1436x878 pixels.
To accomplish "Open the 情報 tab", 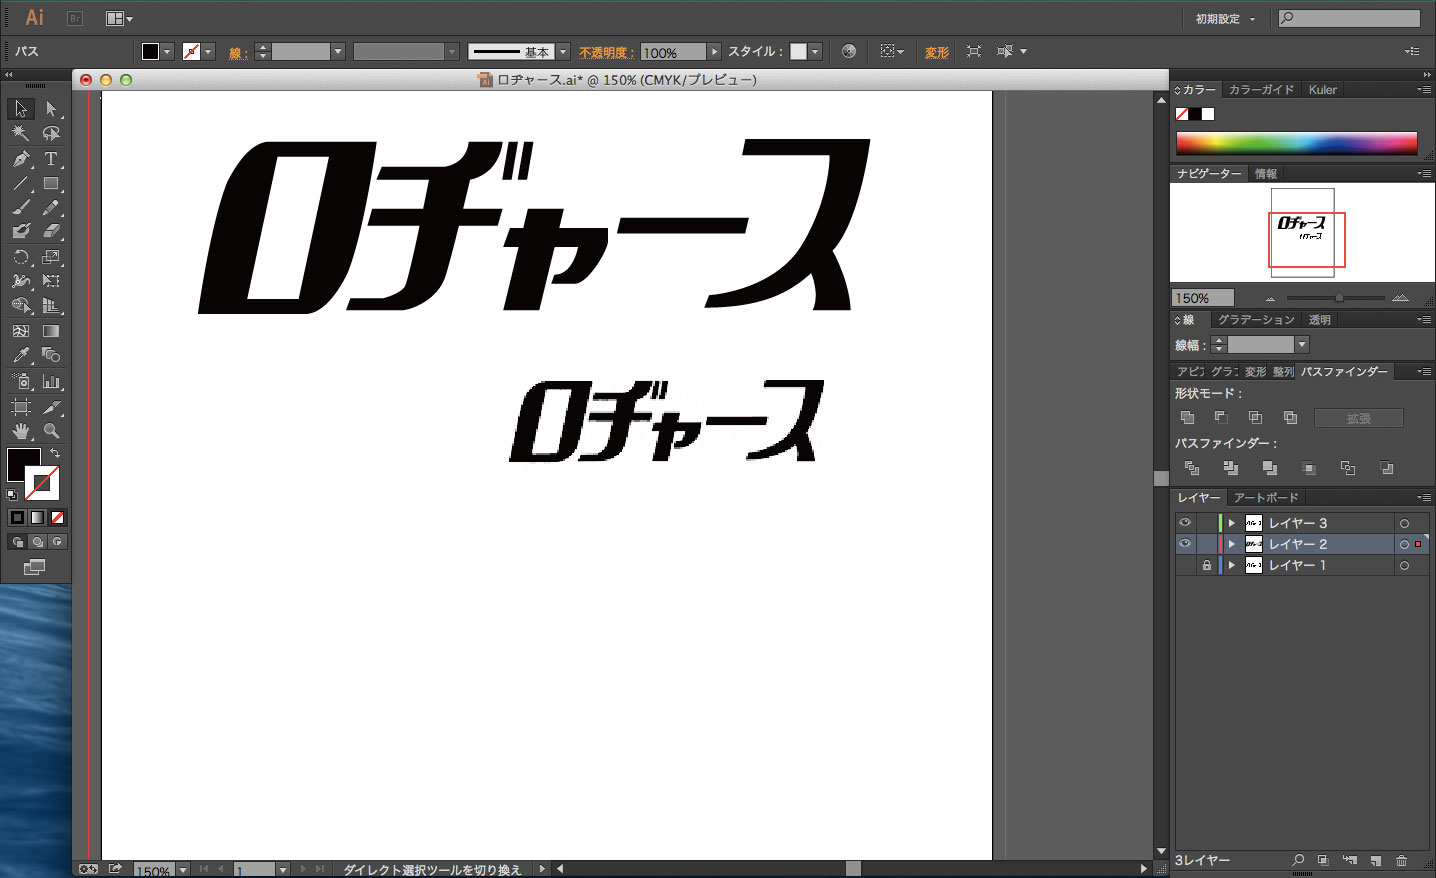I will click(1266, 174).
